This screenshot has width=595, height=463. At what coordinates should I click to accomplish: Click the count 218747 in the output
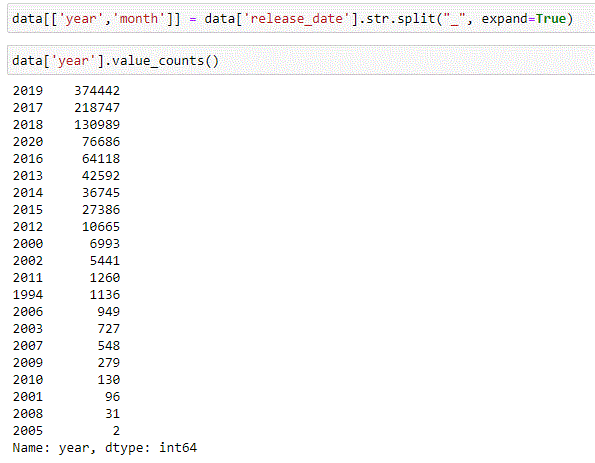tap(97, 108)
